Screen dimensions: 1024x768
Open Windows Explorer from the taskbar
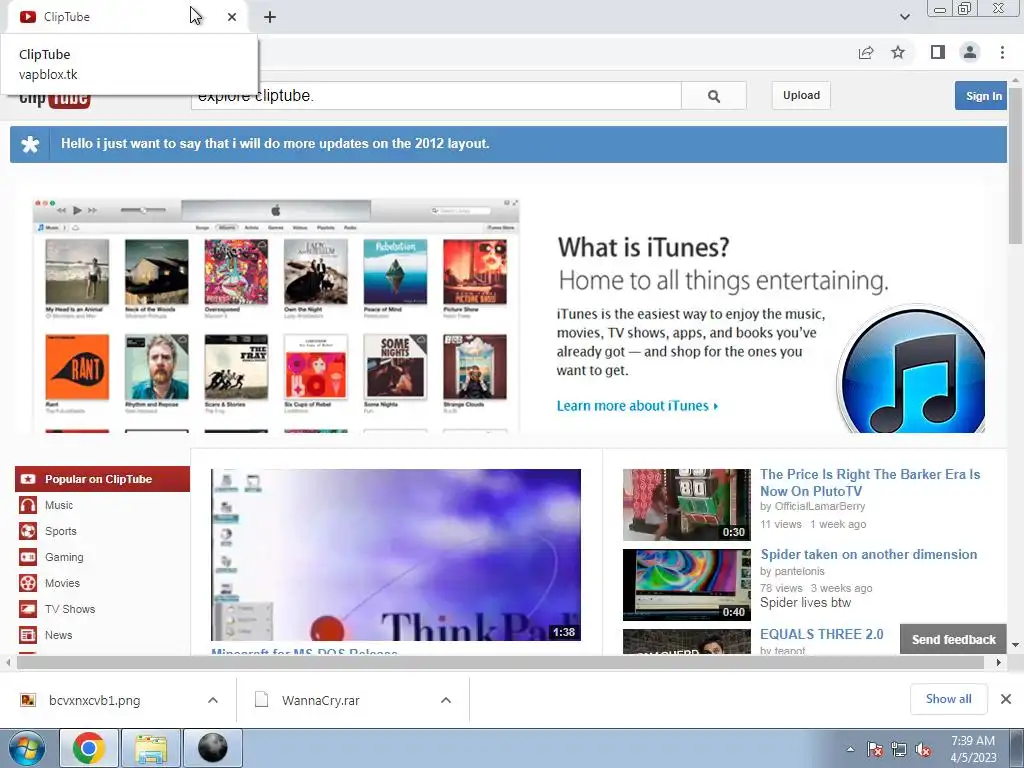(151, 748)
